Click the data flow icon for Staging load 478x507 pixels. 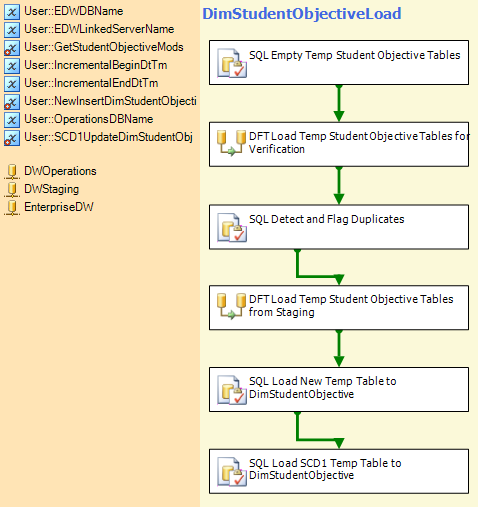(232, 306)
